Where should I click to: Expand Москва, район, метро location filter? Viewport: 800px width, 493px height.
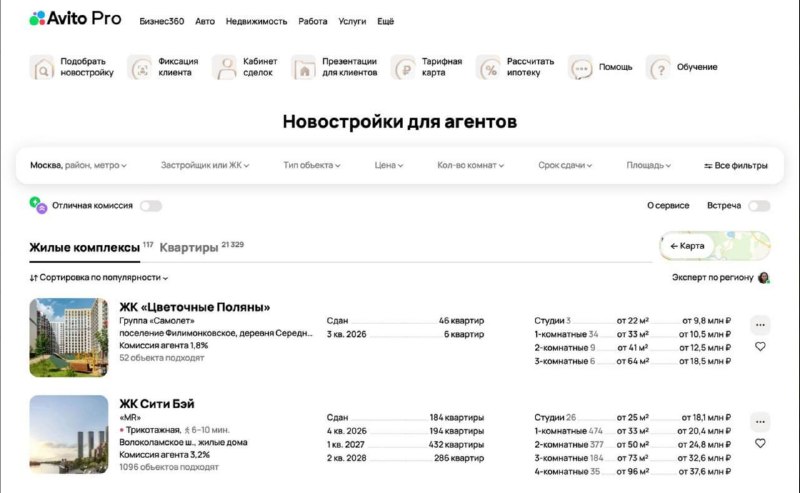point(78,165)
